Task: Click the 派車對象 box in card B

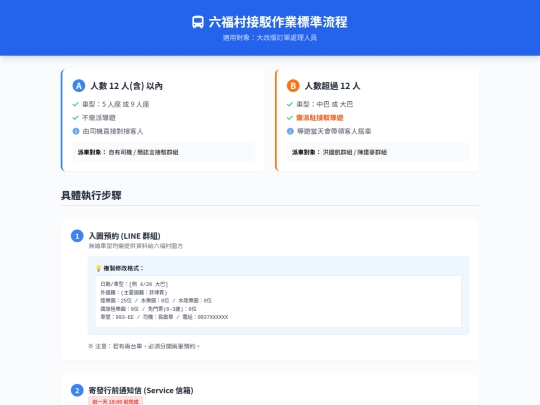Action: point(378,152)
